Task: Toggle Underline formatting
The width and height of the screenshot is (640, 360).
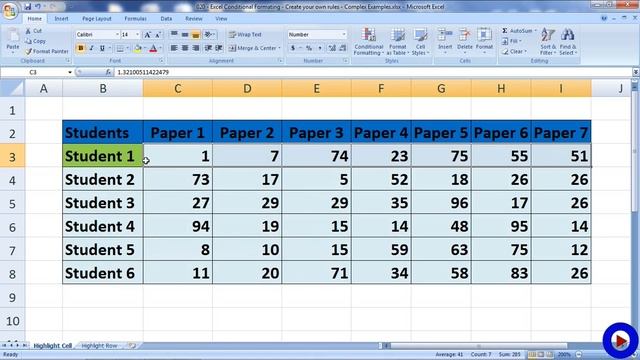Action: point(102,48)
